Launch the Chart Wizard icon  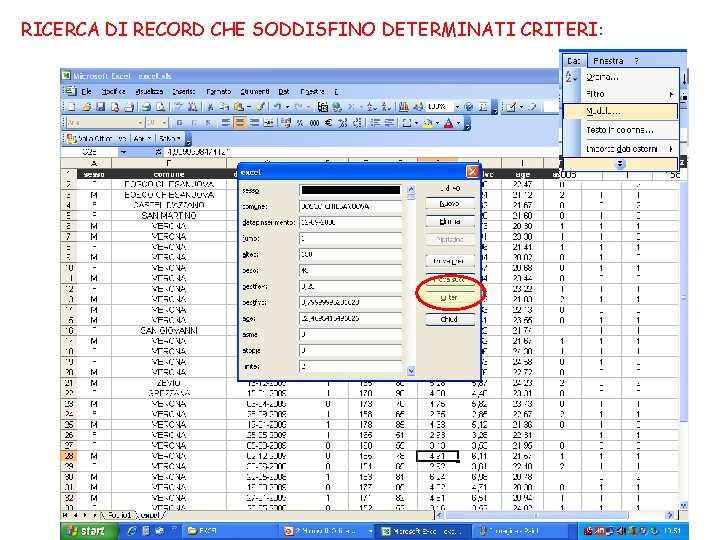click(404, 107)
